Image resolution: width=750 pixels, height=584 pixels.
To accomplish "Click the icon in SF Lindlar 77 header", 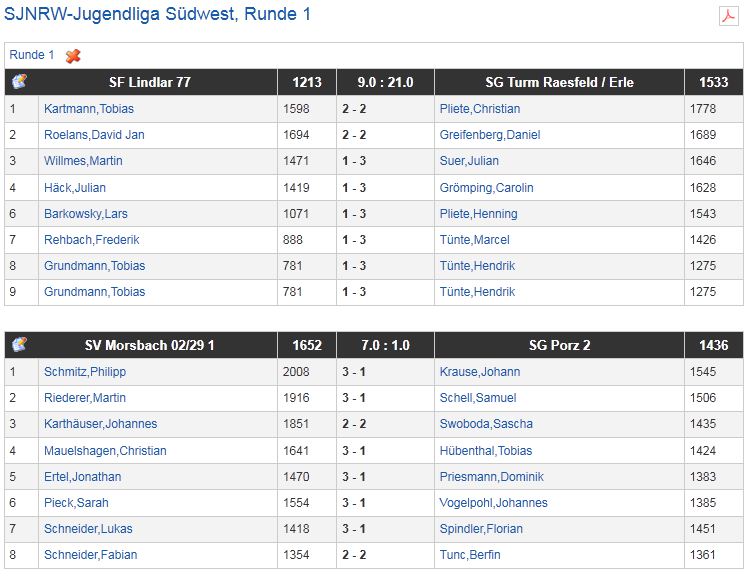I will point(20,82).
